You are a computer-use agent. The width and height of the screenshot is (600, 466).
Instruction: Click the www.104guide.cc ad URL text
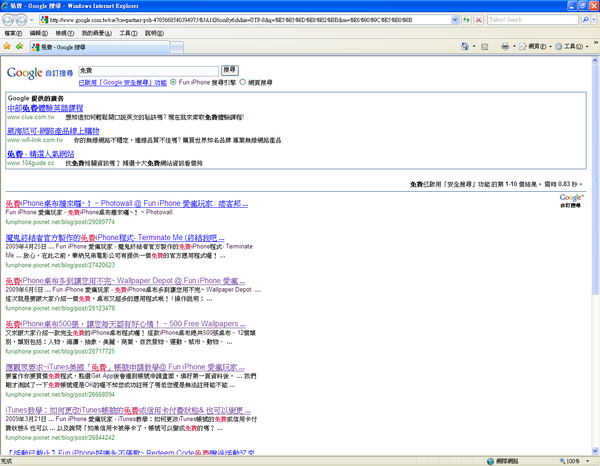point(31,163)
